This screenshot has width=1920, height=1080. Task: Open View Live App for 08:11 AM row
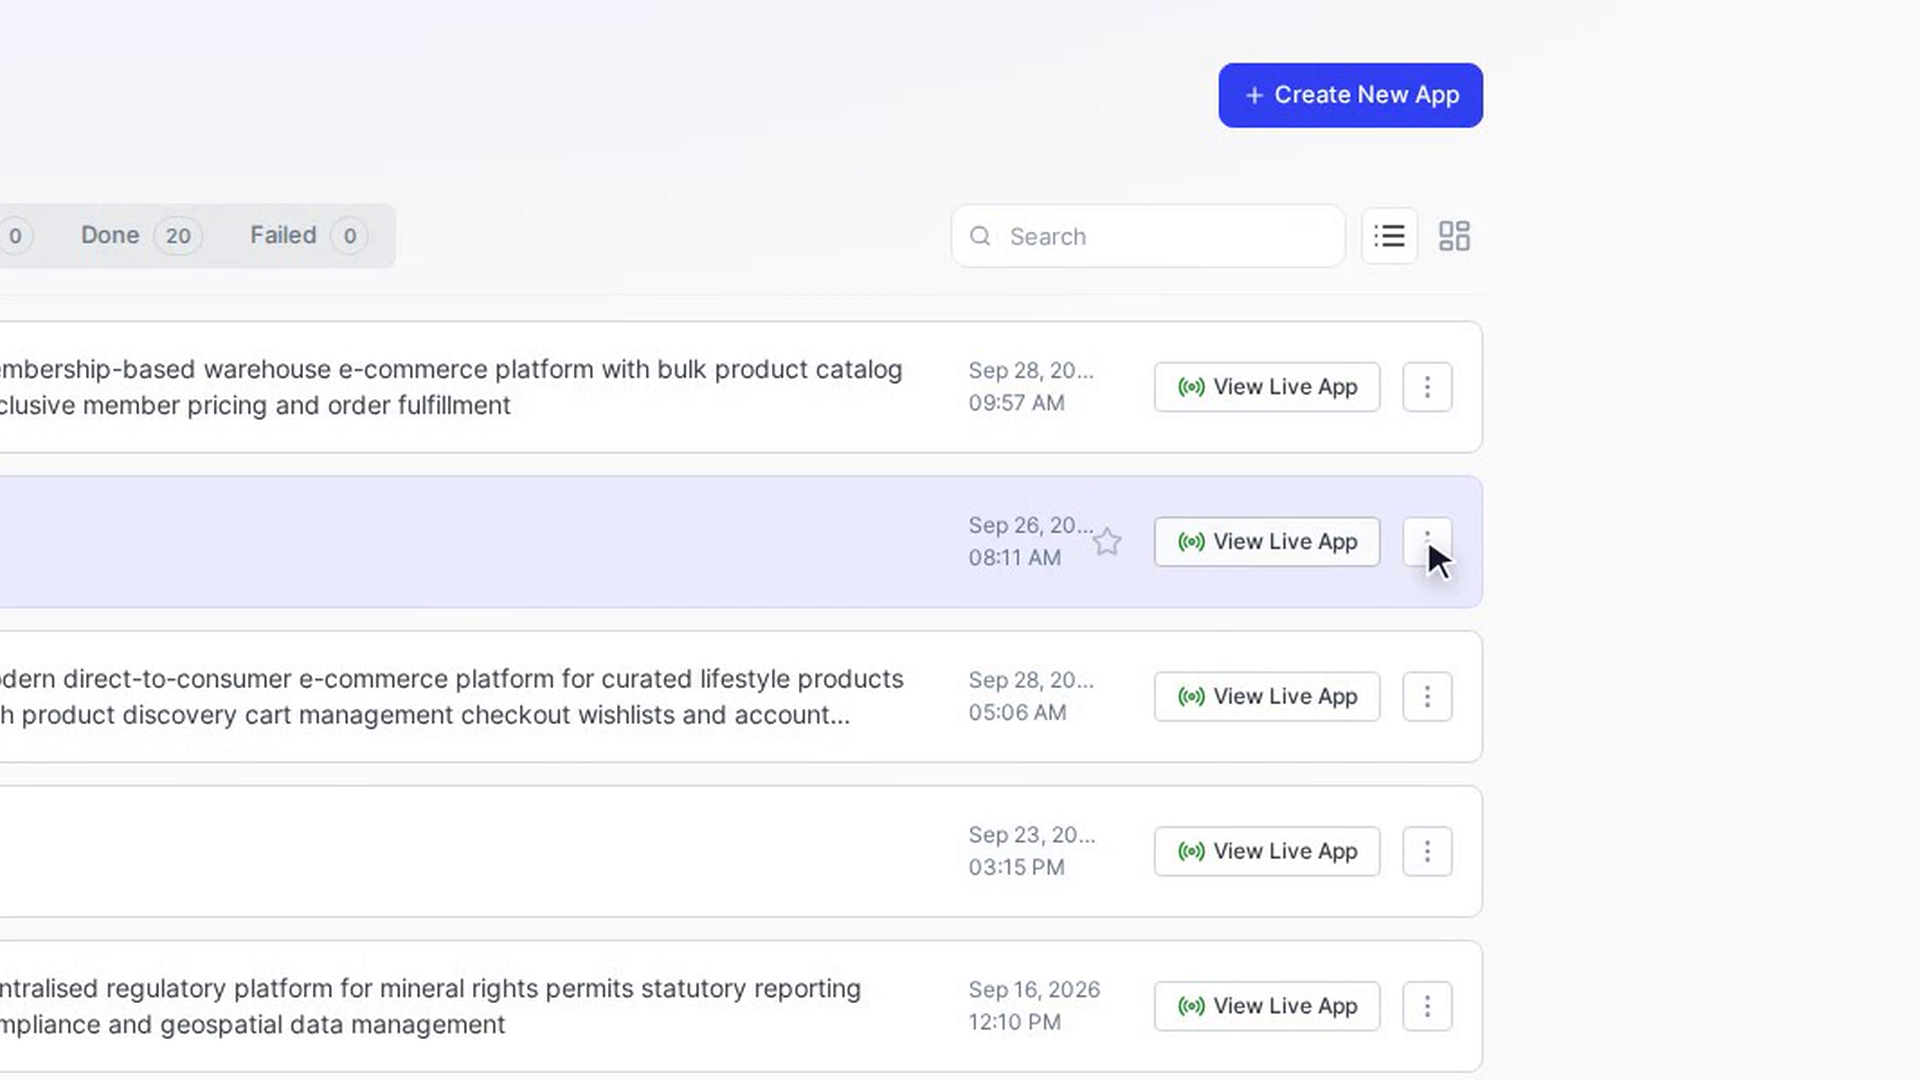coord(1267,542)
